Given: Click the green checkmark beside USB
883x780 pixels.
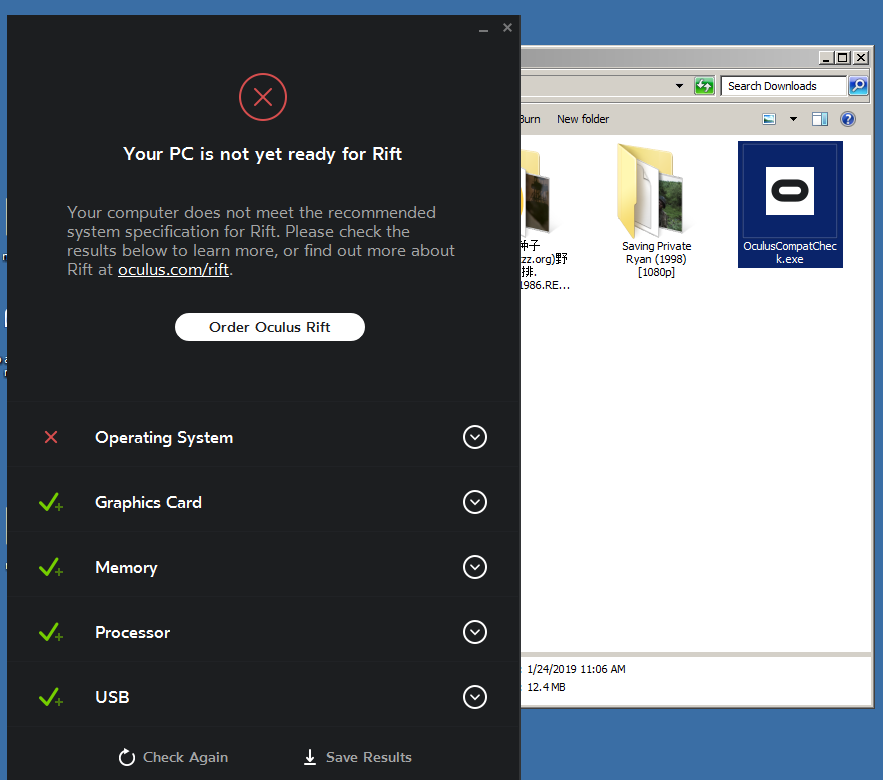Looking at the screenshot, I should pyautogui.click(x=51, y=697).
